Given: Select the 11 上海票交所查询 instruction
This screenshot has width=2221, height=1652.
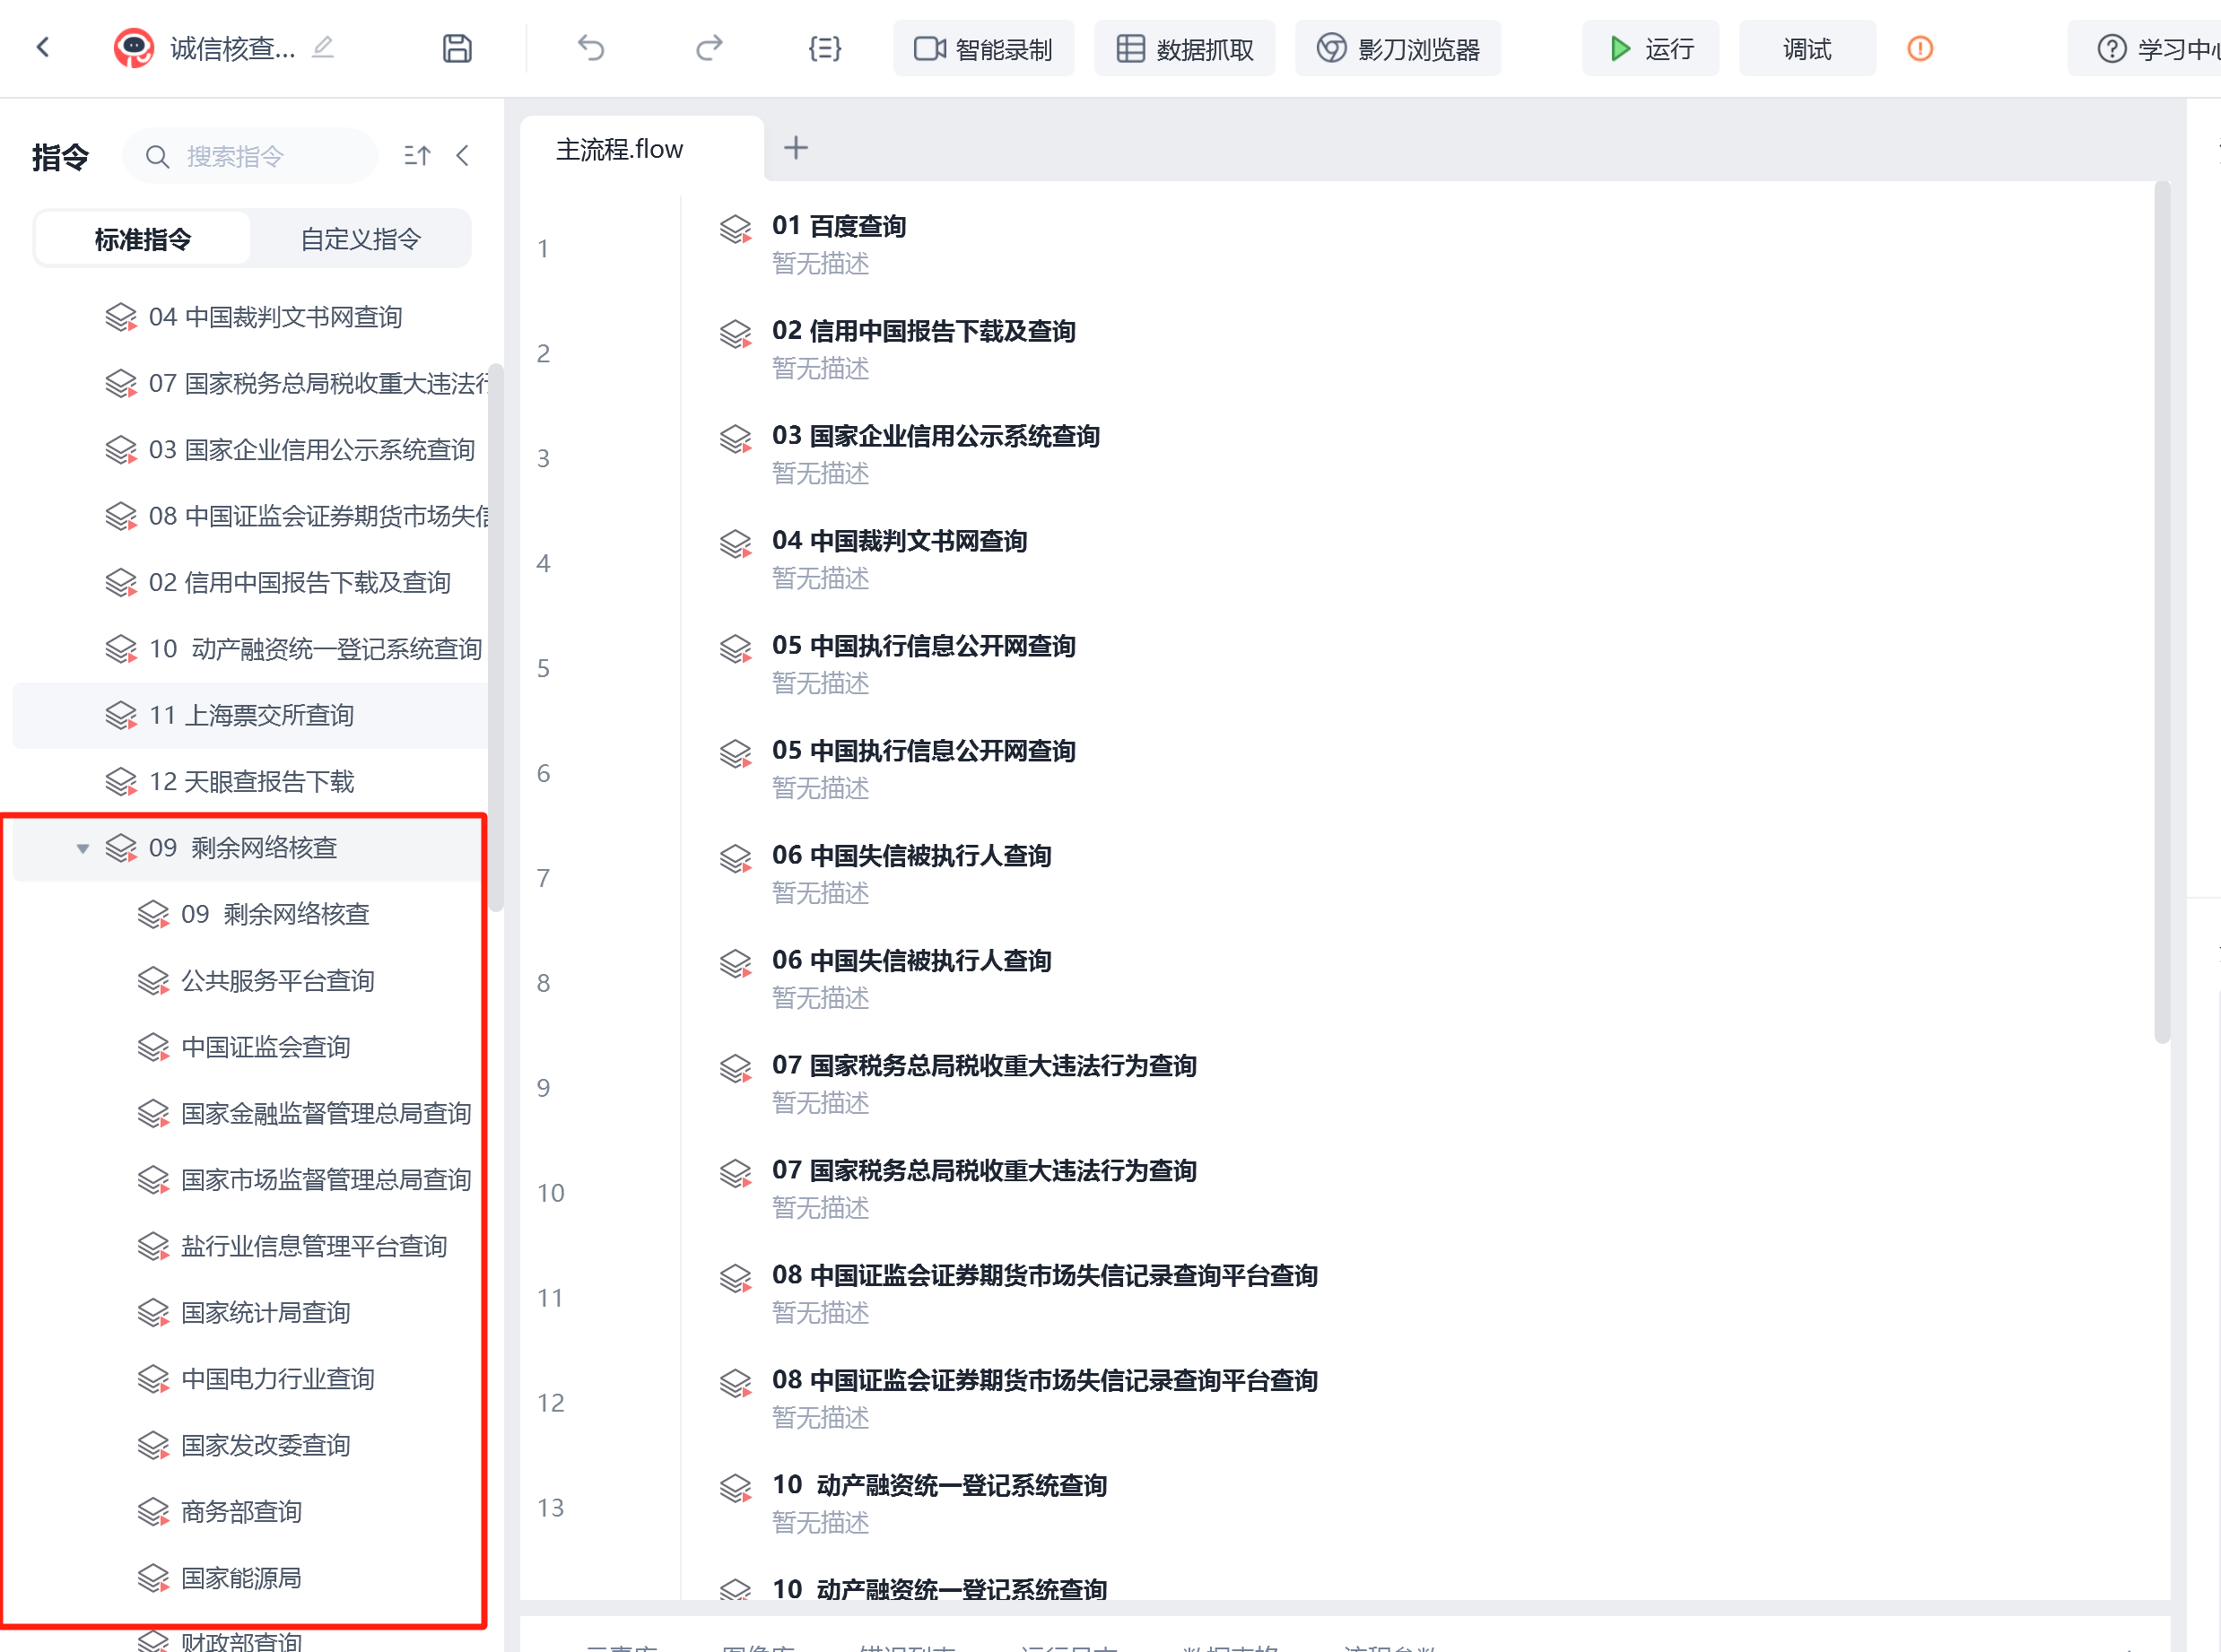Looking at the screenshot, I should (x=251, y=716).
